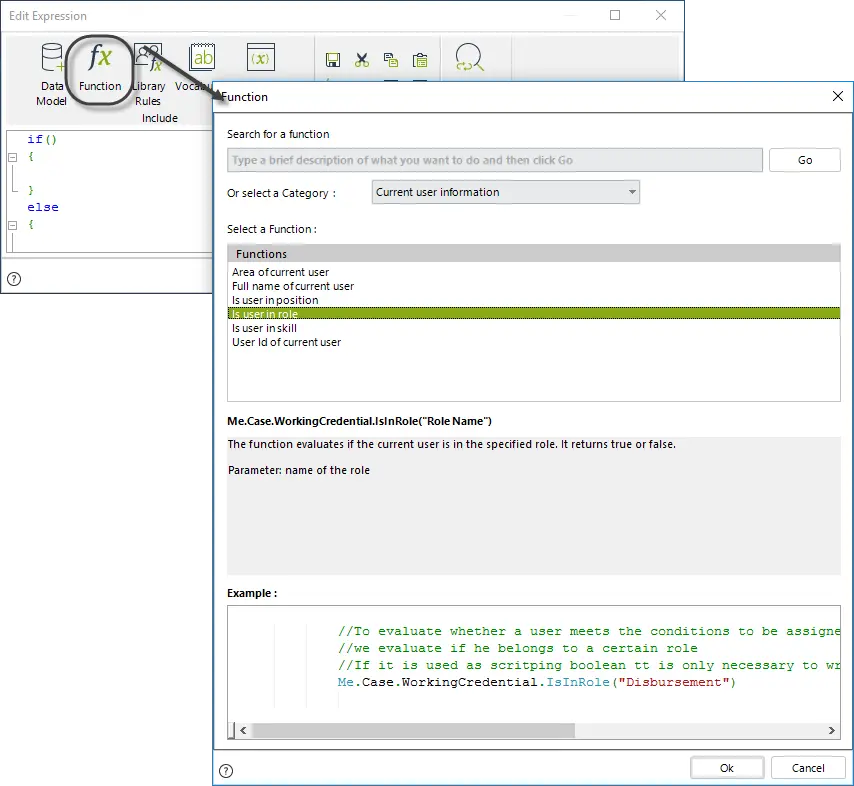This screenshot has height=786, width=854.
Task: Maximize the Edit Expression window
Action: pyautogui.click(x=615, y=15)
